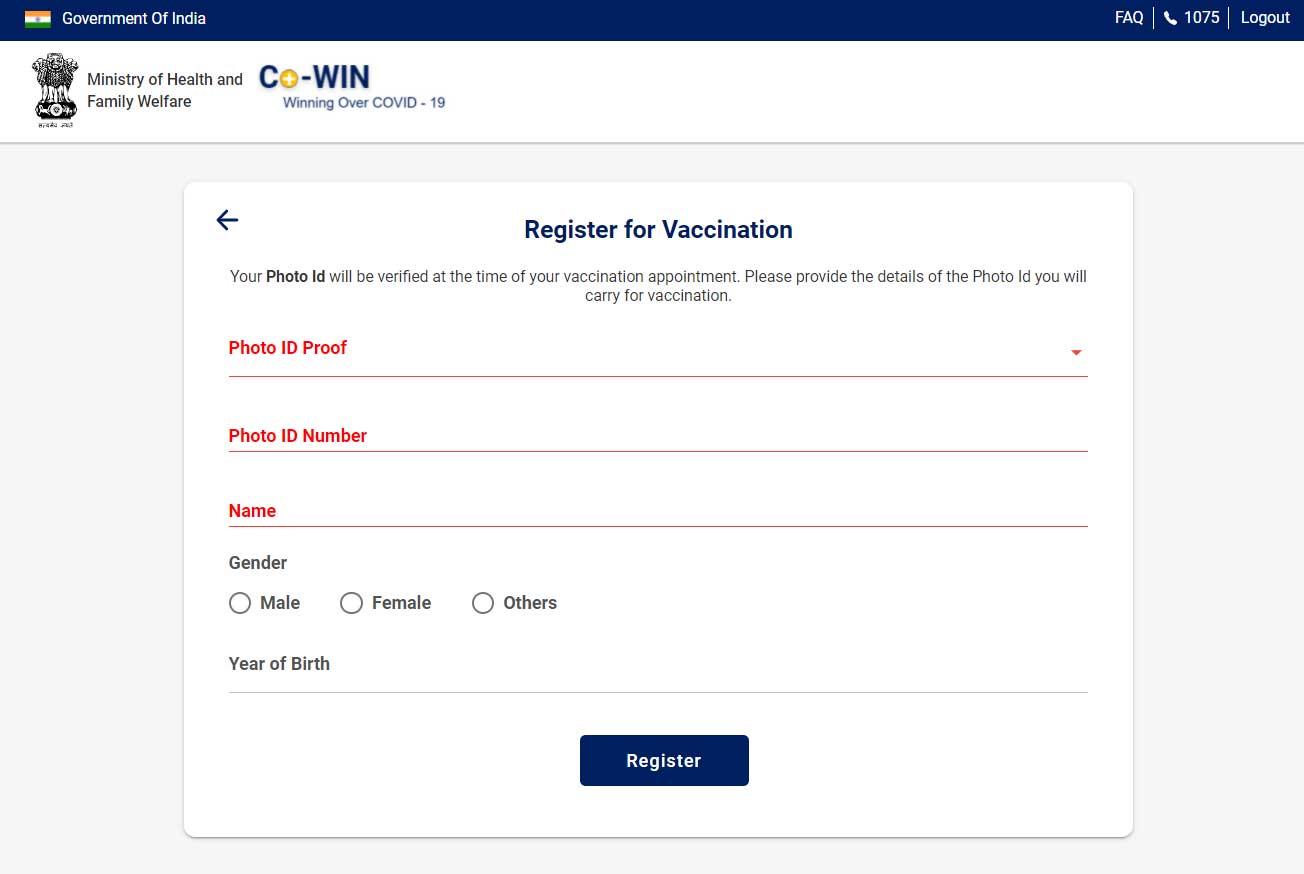1304x874 pixels.
Task: Focus the Name input field
Action: 658,511
